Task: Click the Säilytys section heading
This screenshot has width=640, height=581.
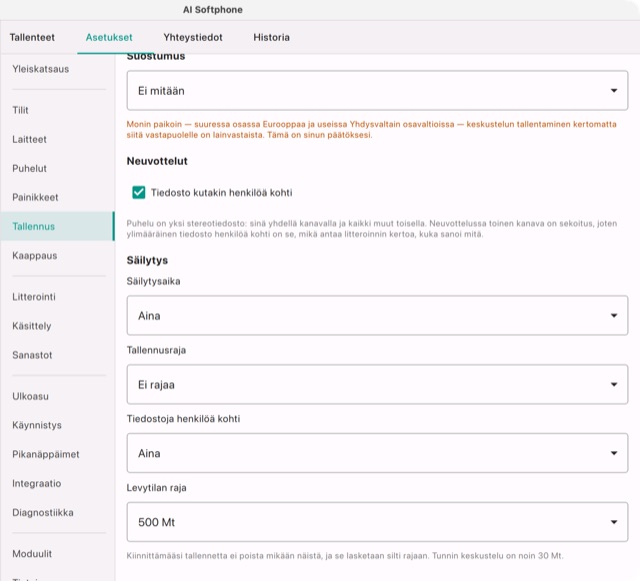Action: click(x=147, y=260)
